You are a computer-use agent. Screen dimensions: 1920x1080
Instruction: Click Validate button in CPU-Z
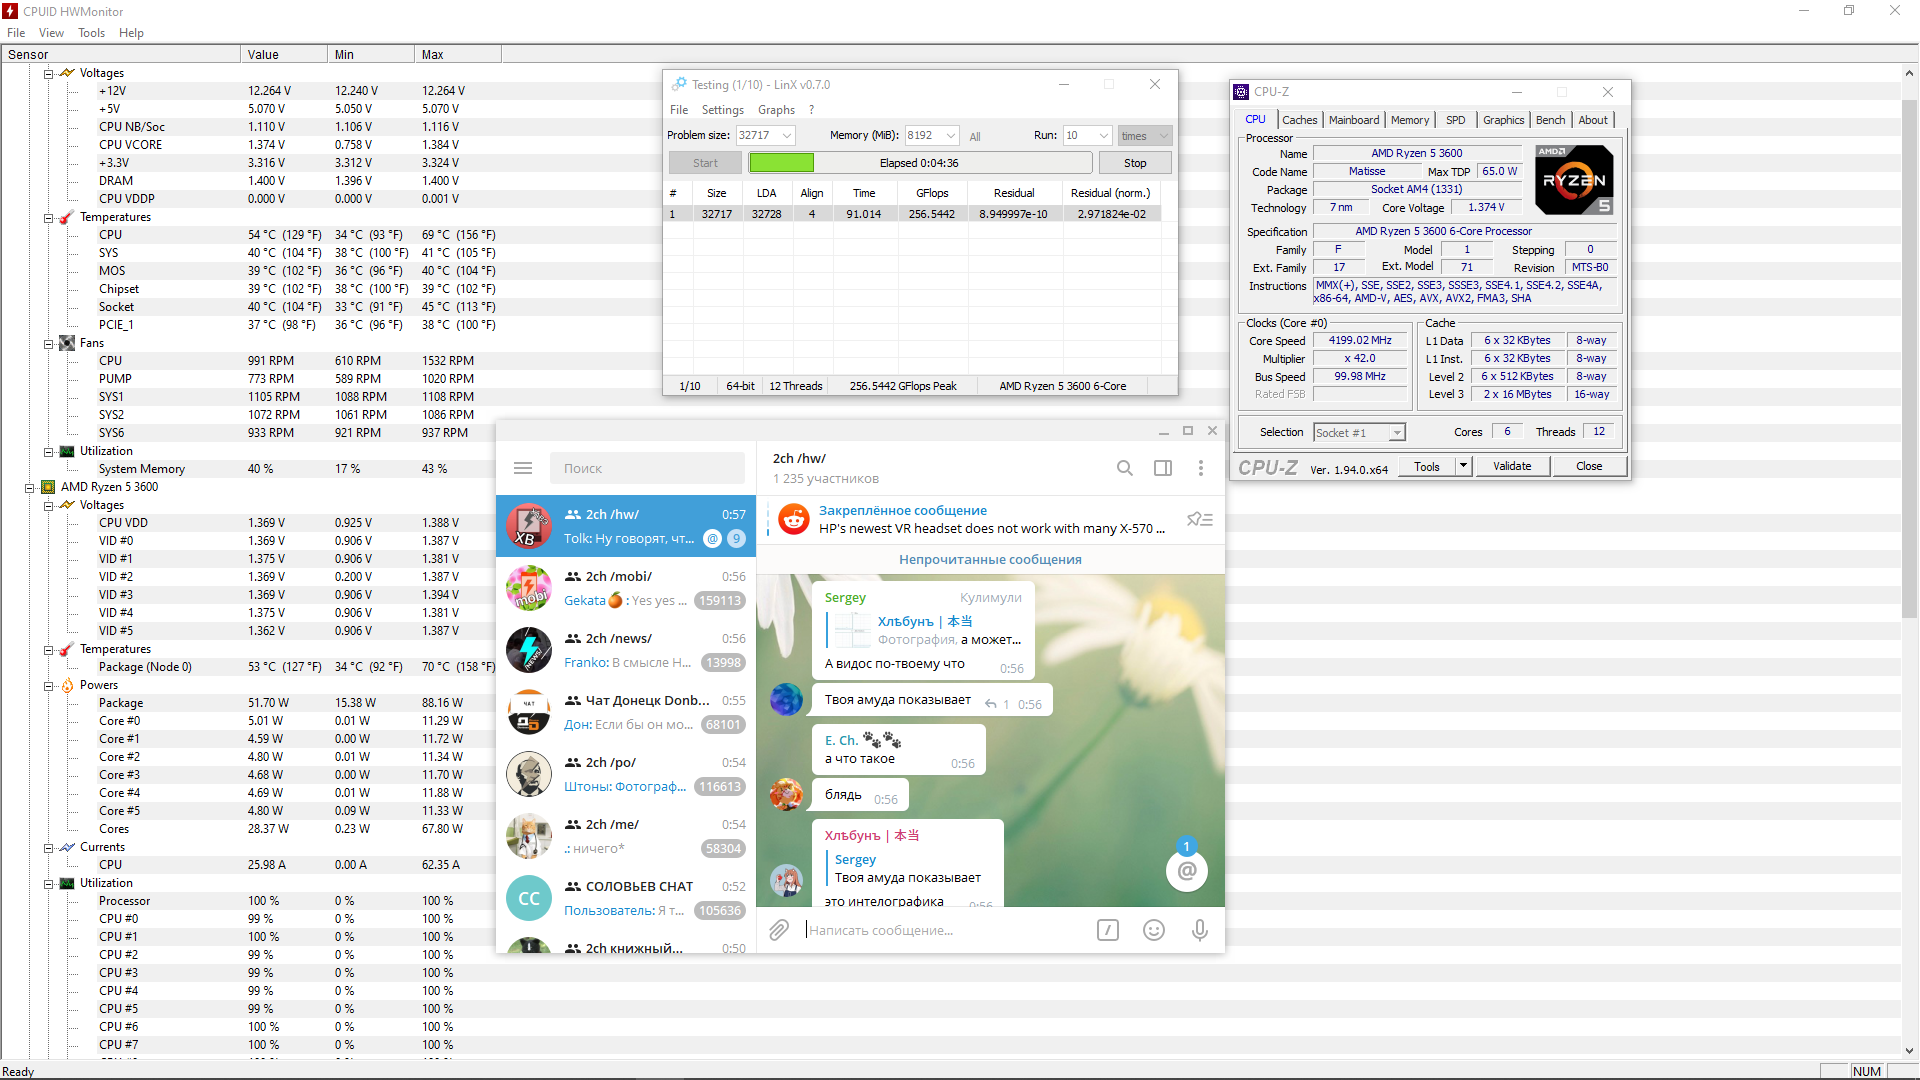coord(1512,466)
